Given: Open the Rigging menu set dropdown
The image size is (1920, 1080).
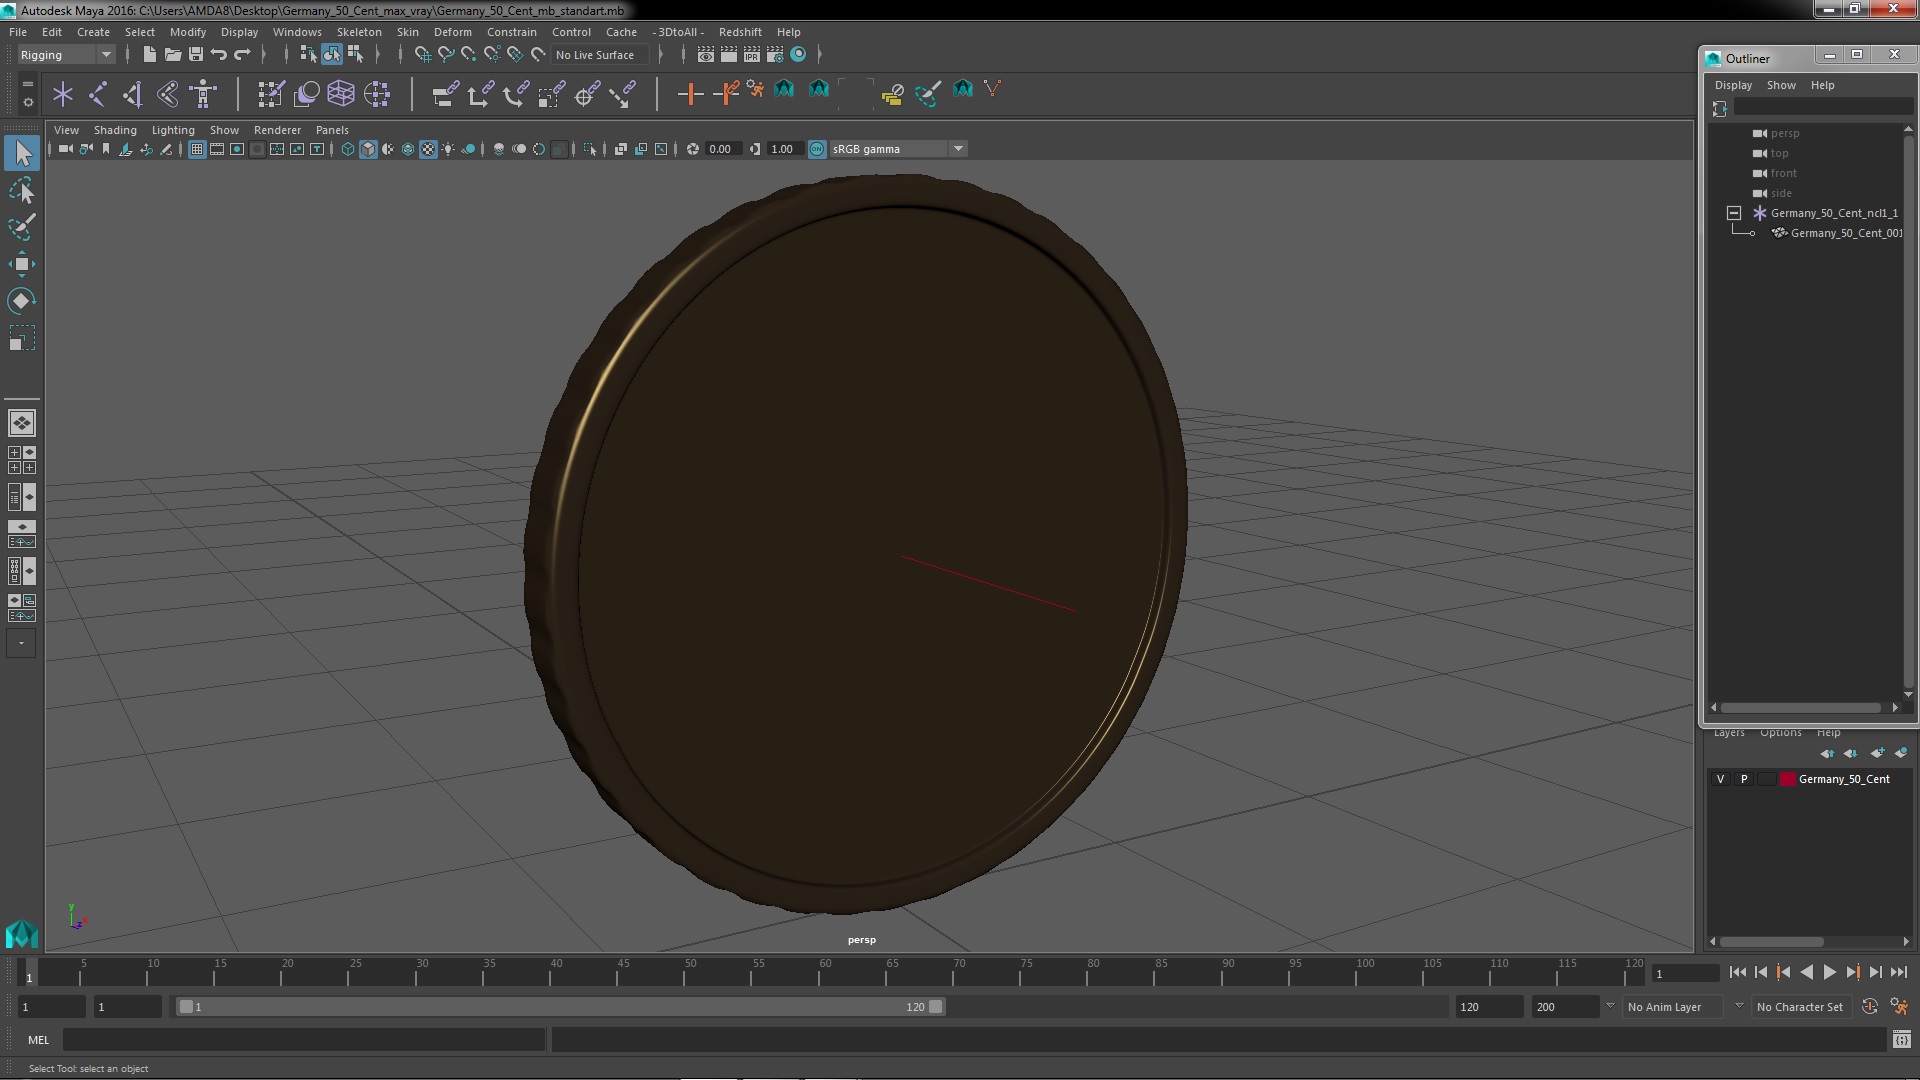Looking at the screenshot, I should [65, 55].
